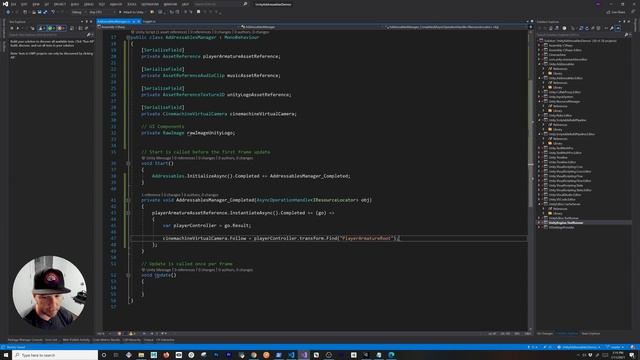This screenshot has height=360, width=640.
Task: Collapse the Unity.Addressables project node
Action: [539, 64]
